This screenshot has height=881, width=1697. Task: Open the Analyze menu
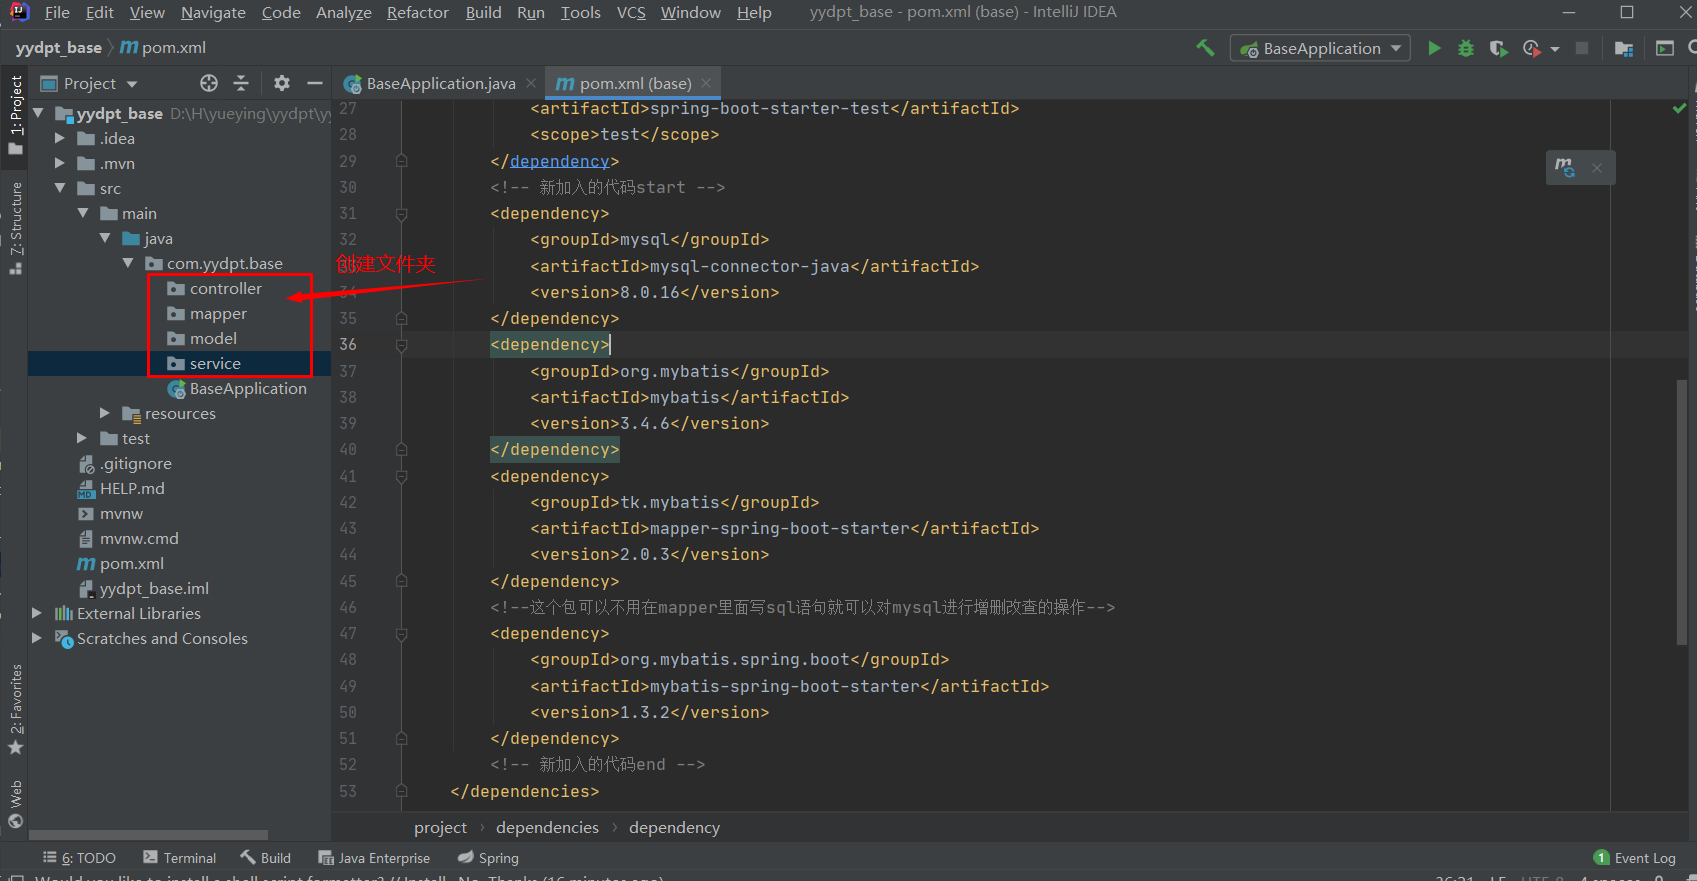click(x=344, y=12)
